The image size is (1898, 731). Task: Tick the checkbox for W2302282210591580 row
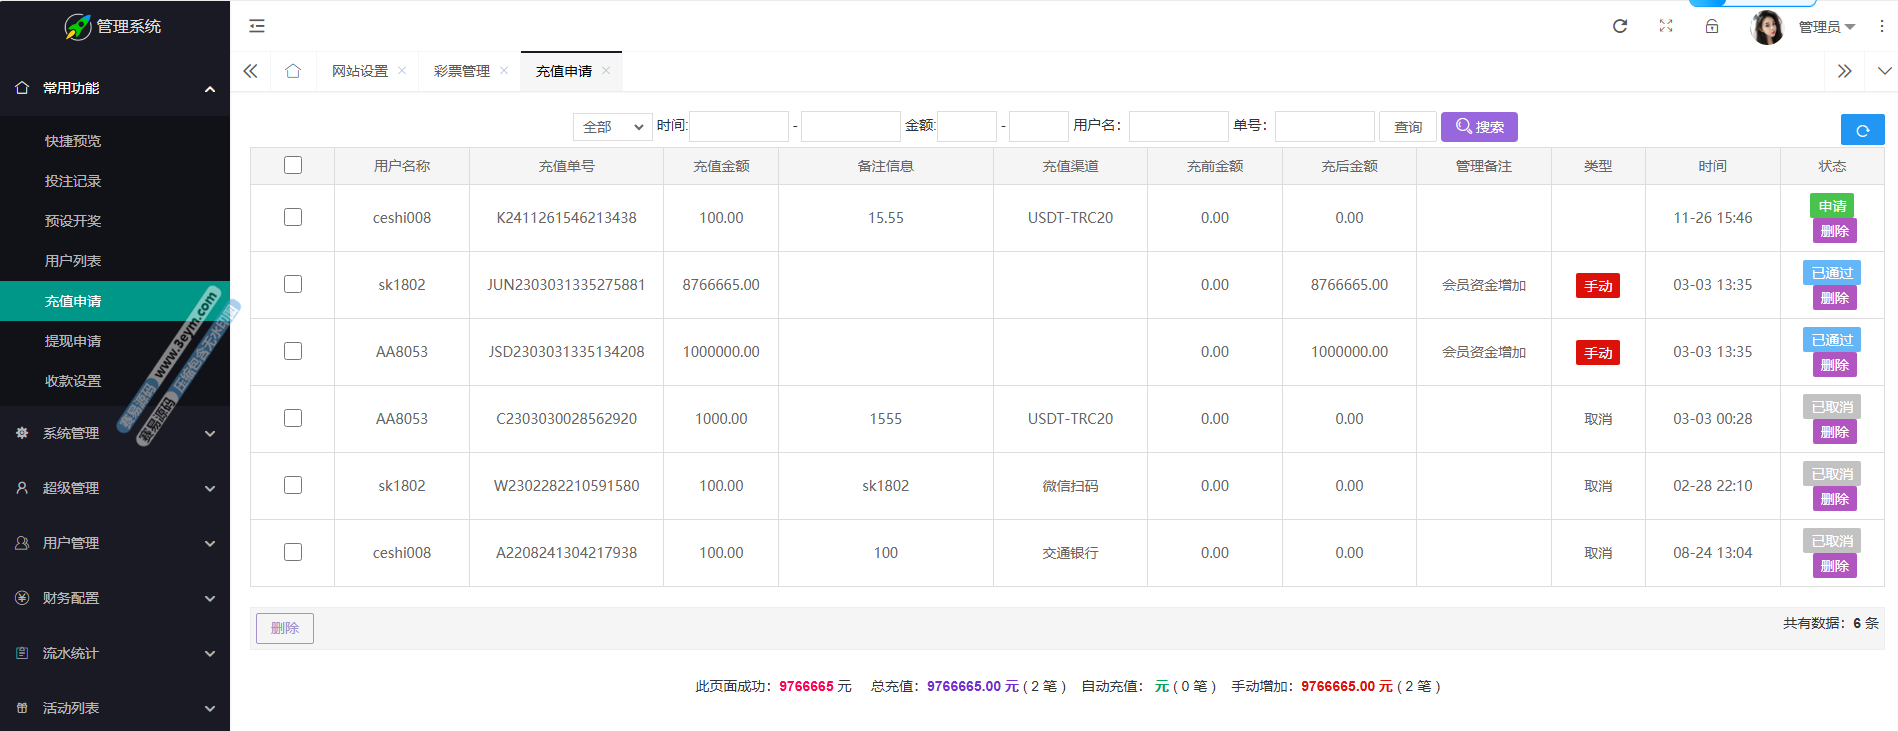(293, 485)
